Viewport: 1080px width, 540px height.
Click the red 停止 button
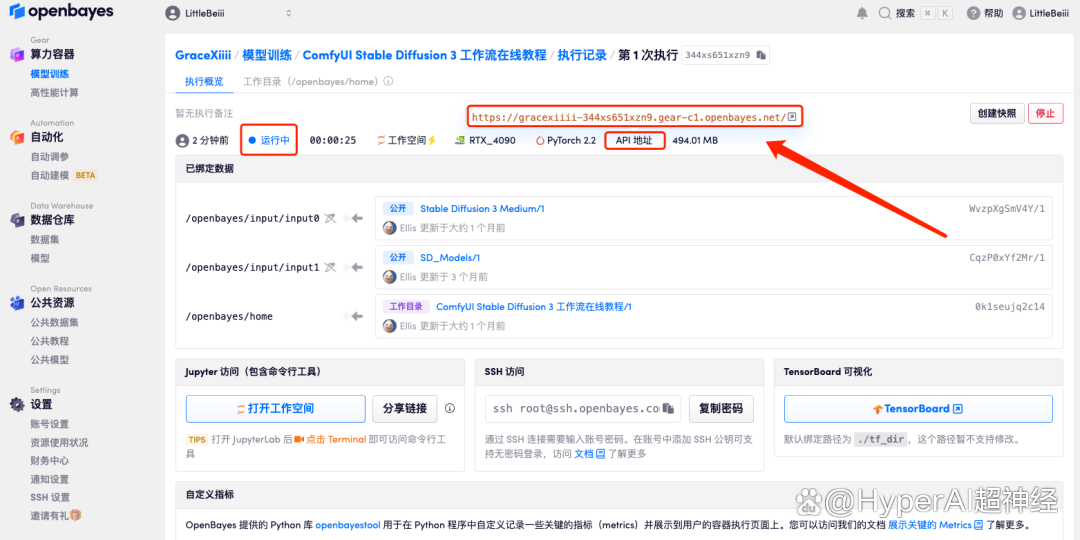pos(1046,114)
